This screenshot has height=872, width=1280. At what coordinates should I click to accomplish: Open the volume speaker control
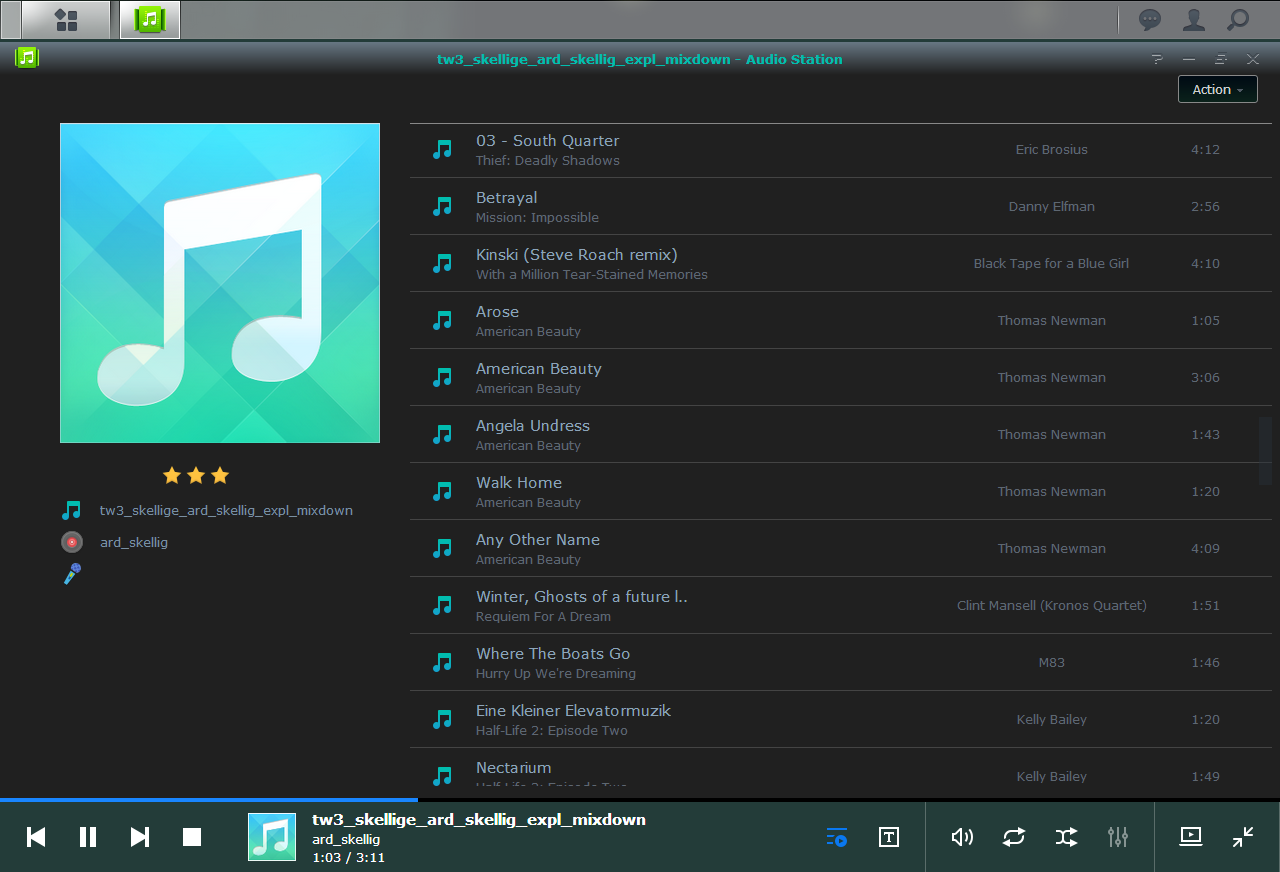962,837
